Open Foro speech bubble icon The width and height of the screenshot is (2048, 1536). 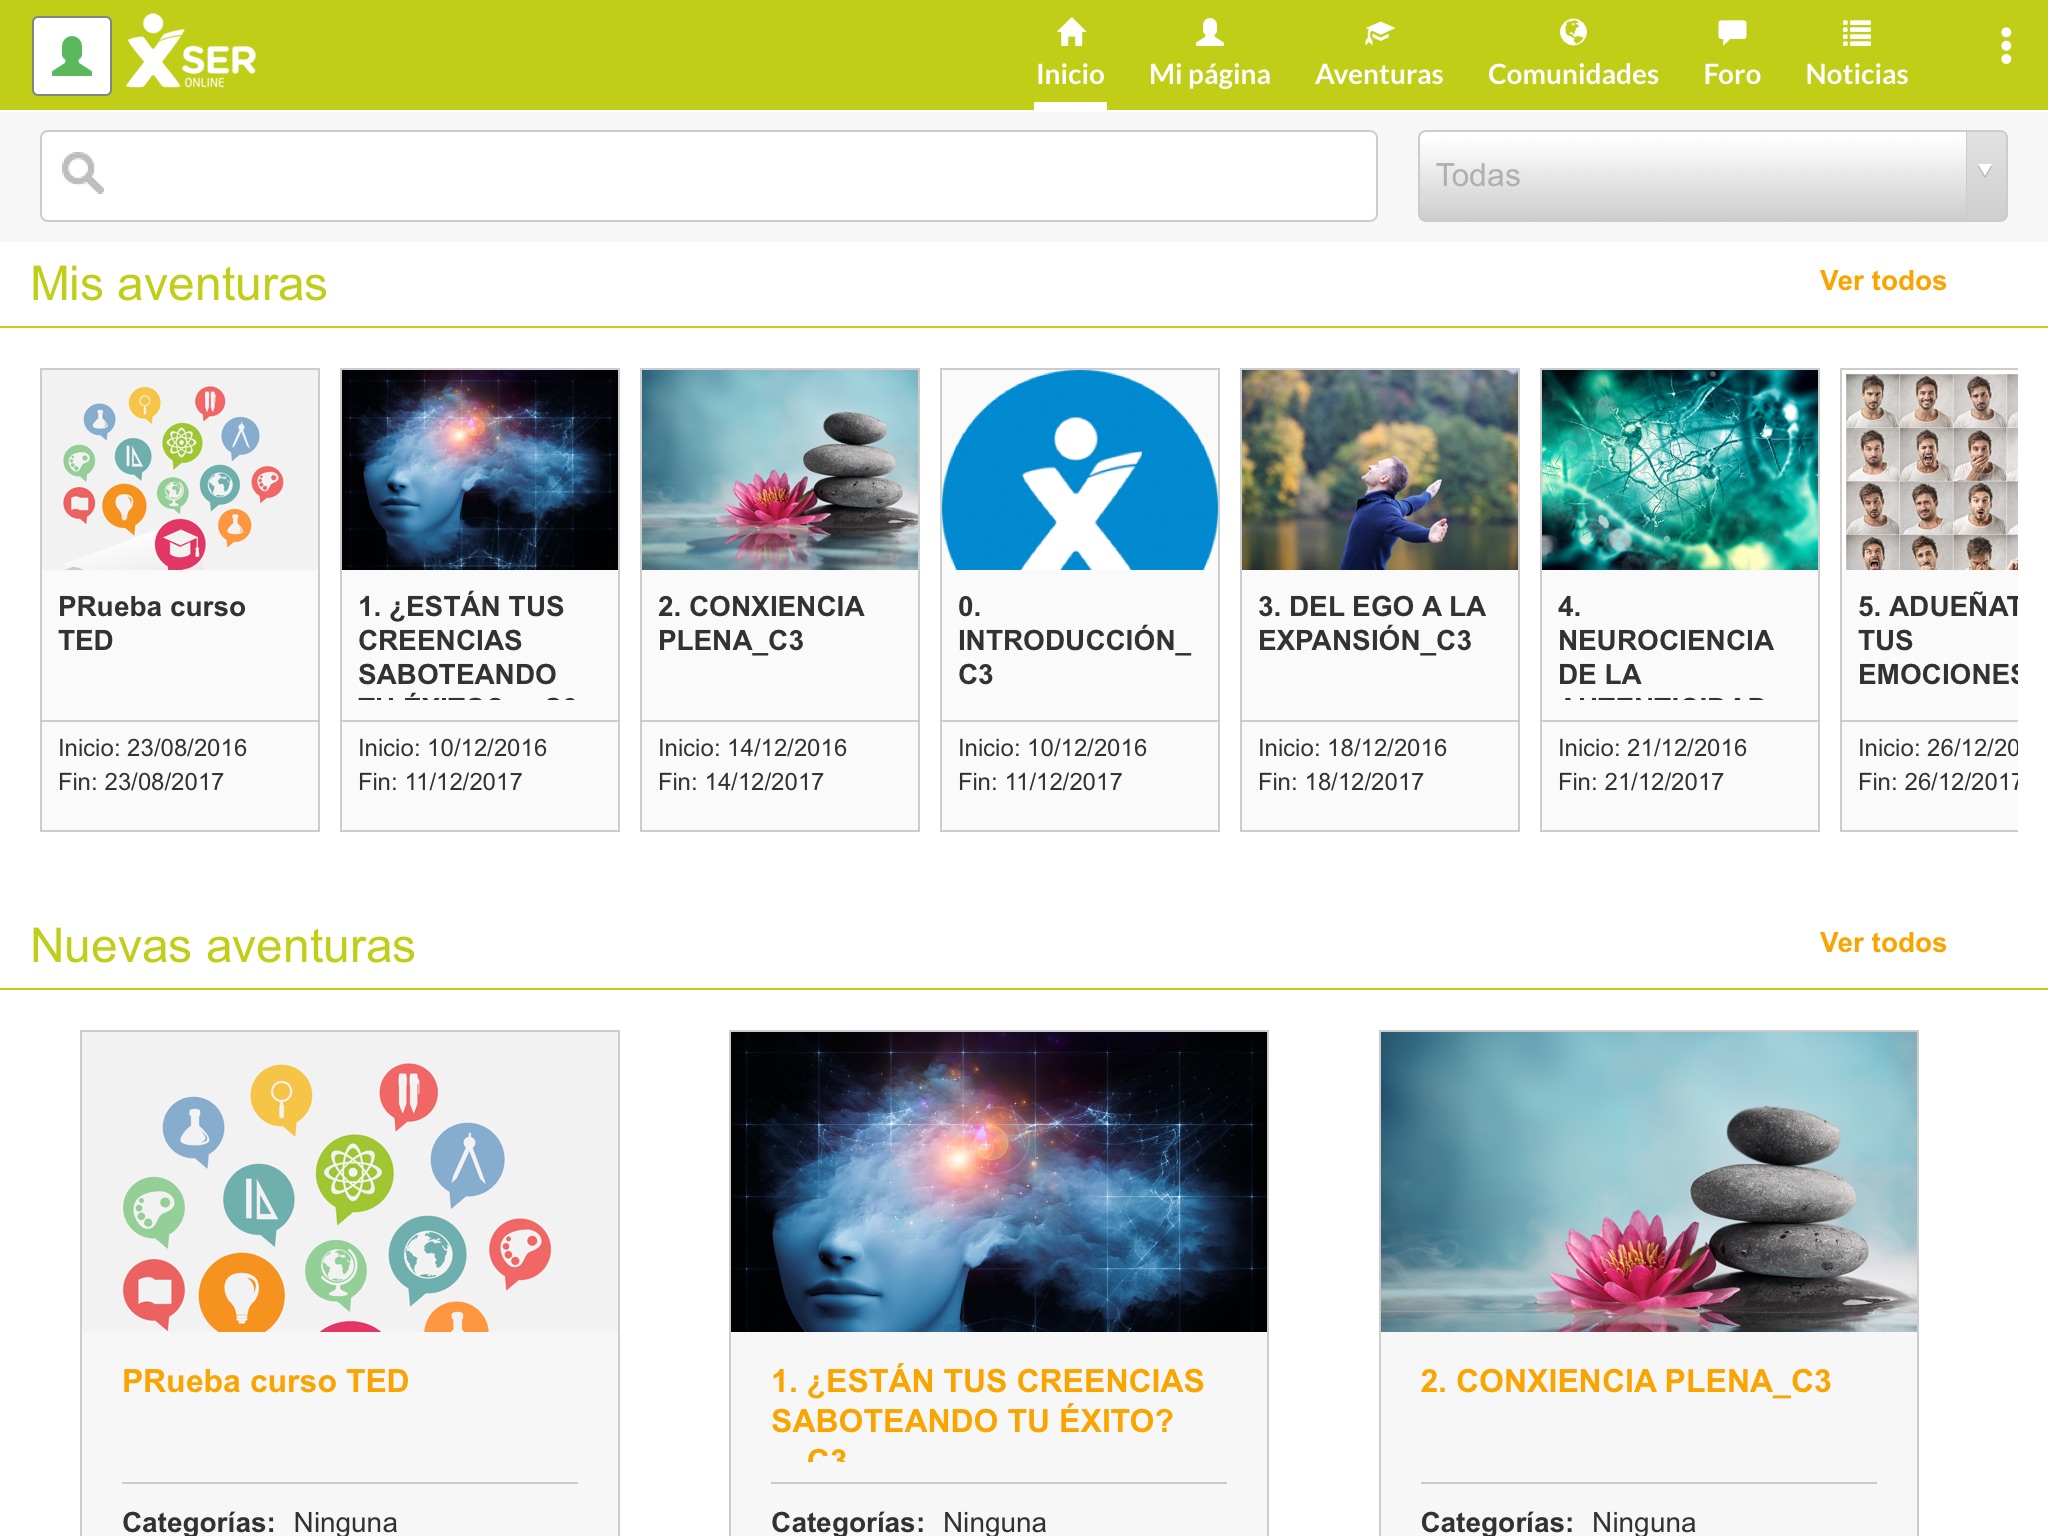1731,33
